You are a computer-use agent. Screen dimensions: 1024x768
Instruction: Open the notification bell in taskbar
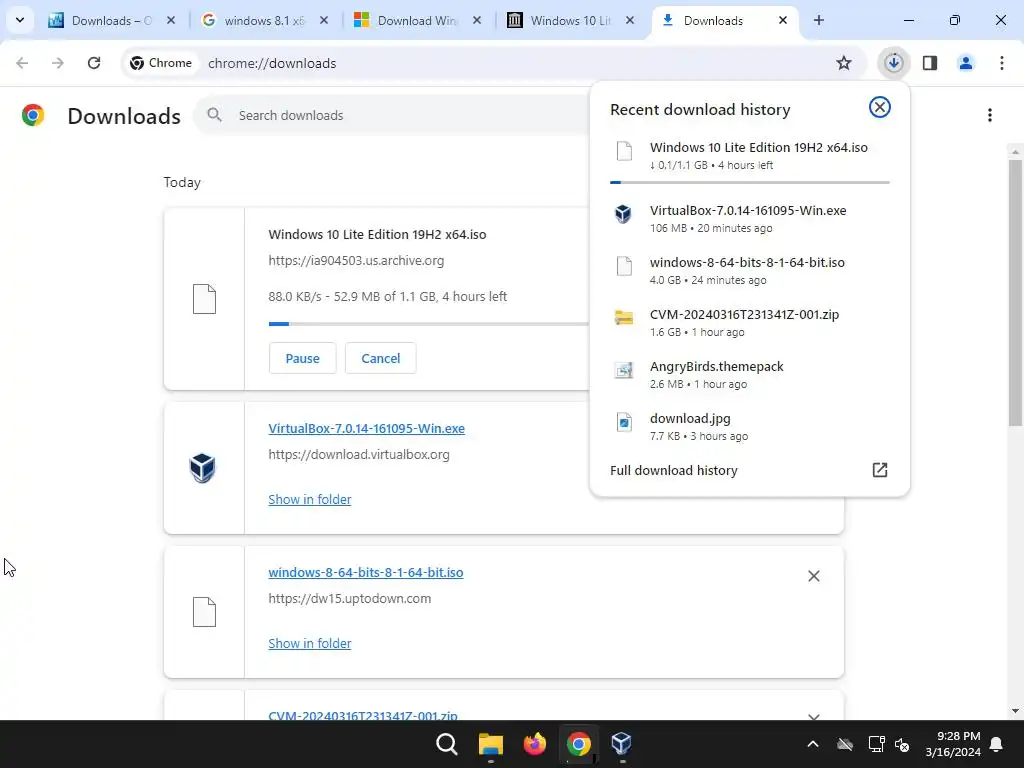pyautogui.click(x=997, y=744)
